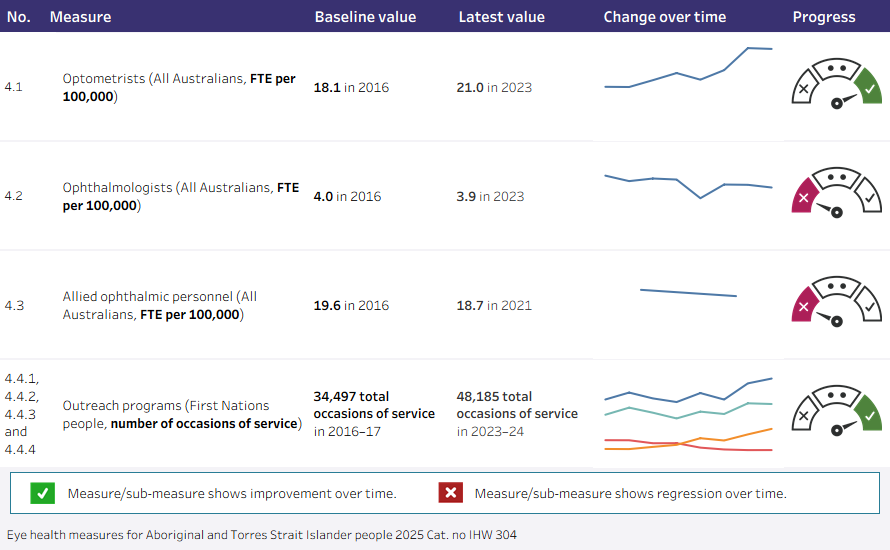
Task: Open the Optometrists trend line chart
Action: (x=689, y=68)
